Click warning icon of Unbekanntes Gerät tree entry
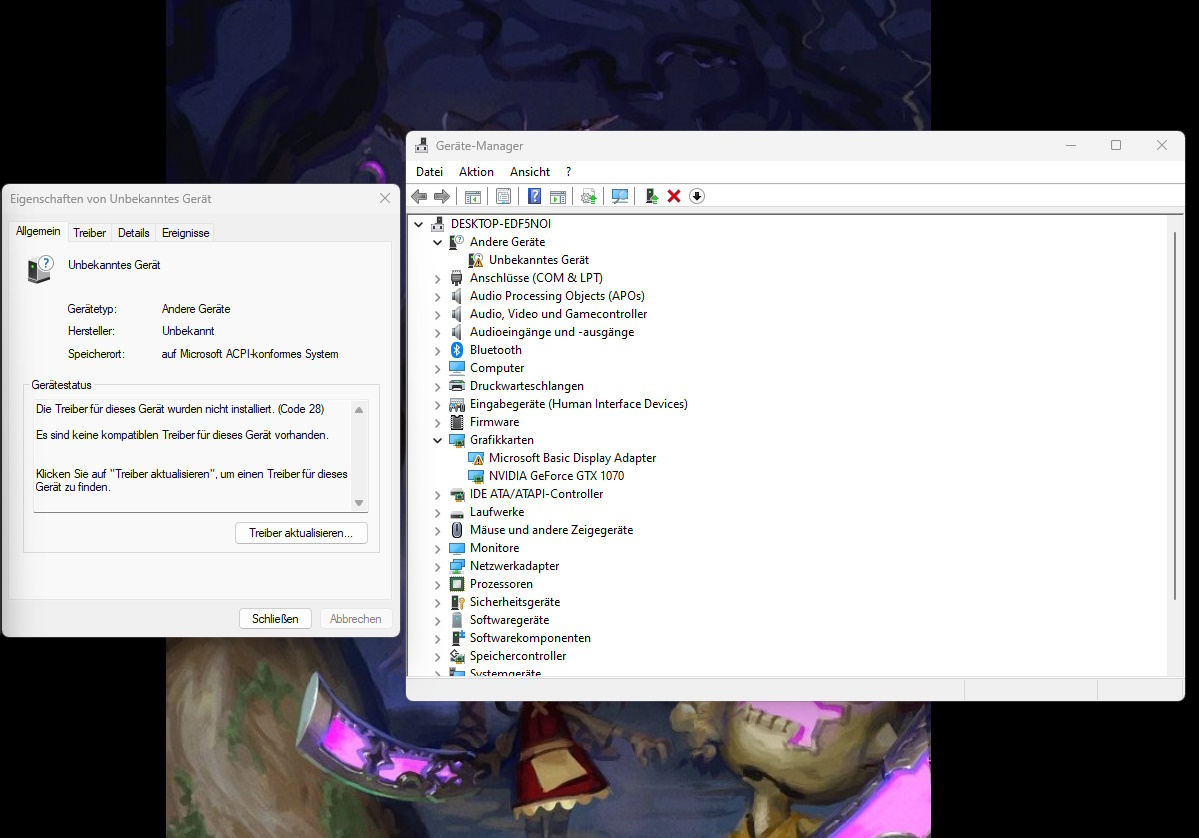Screen dimensions: 1199x838 [x=476, y=261]
